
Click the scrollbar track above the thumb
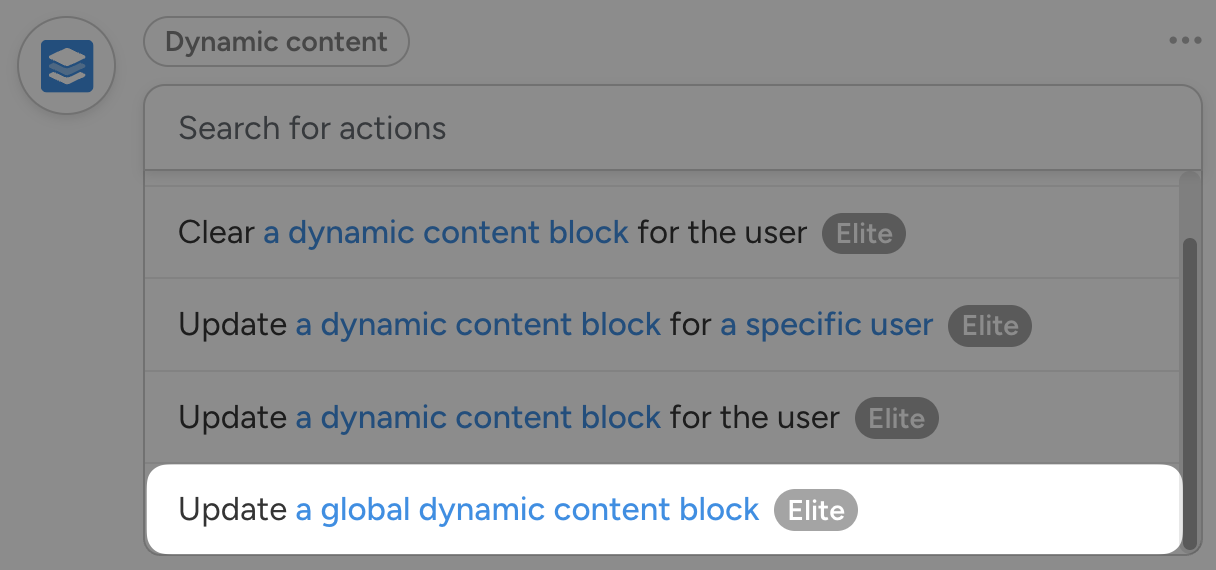click(x=1190, y=205)
